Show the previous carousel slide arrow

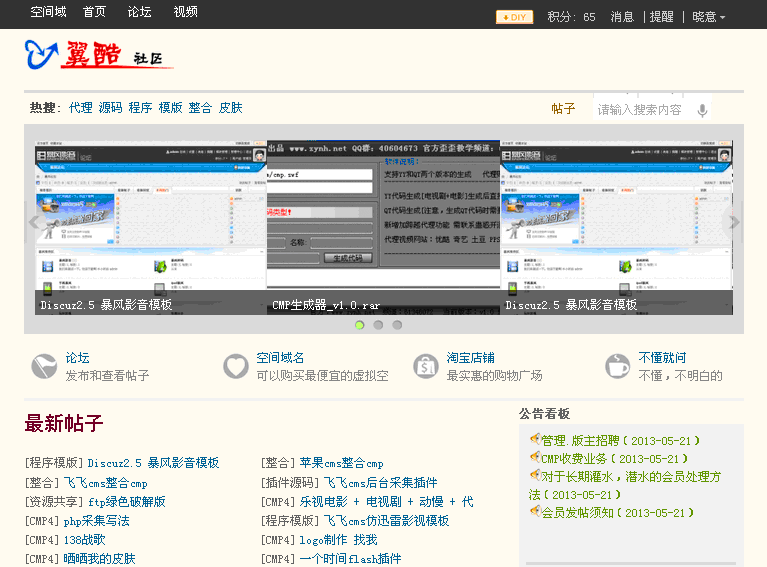[x=34, y=222]
